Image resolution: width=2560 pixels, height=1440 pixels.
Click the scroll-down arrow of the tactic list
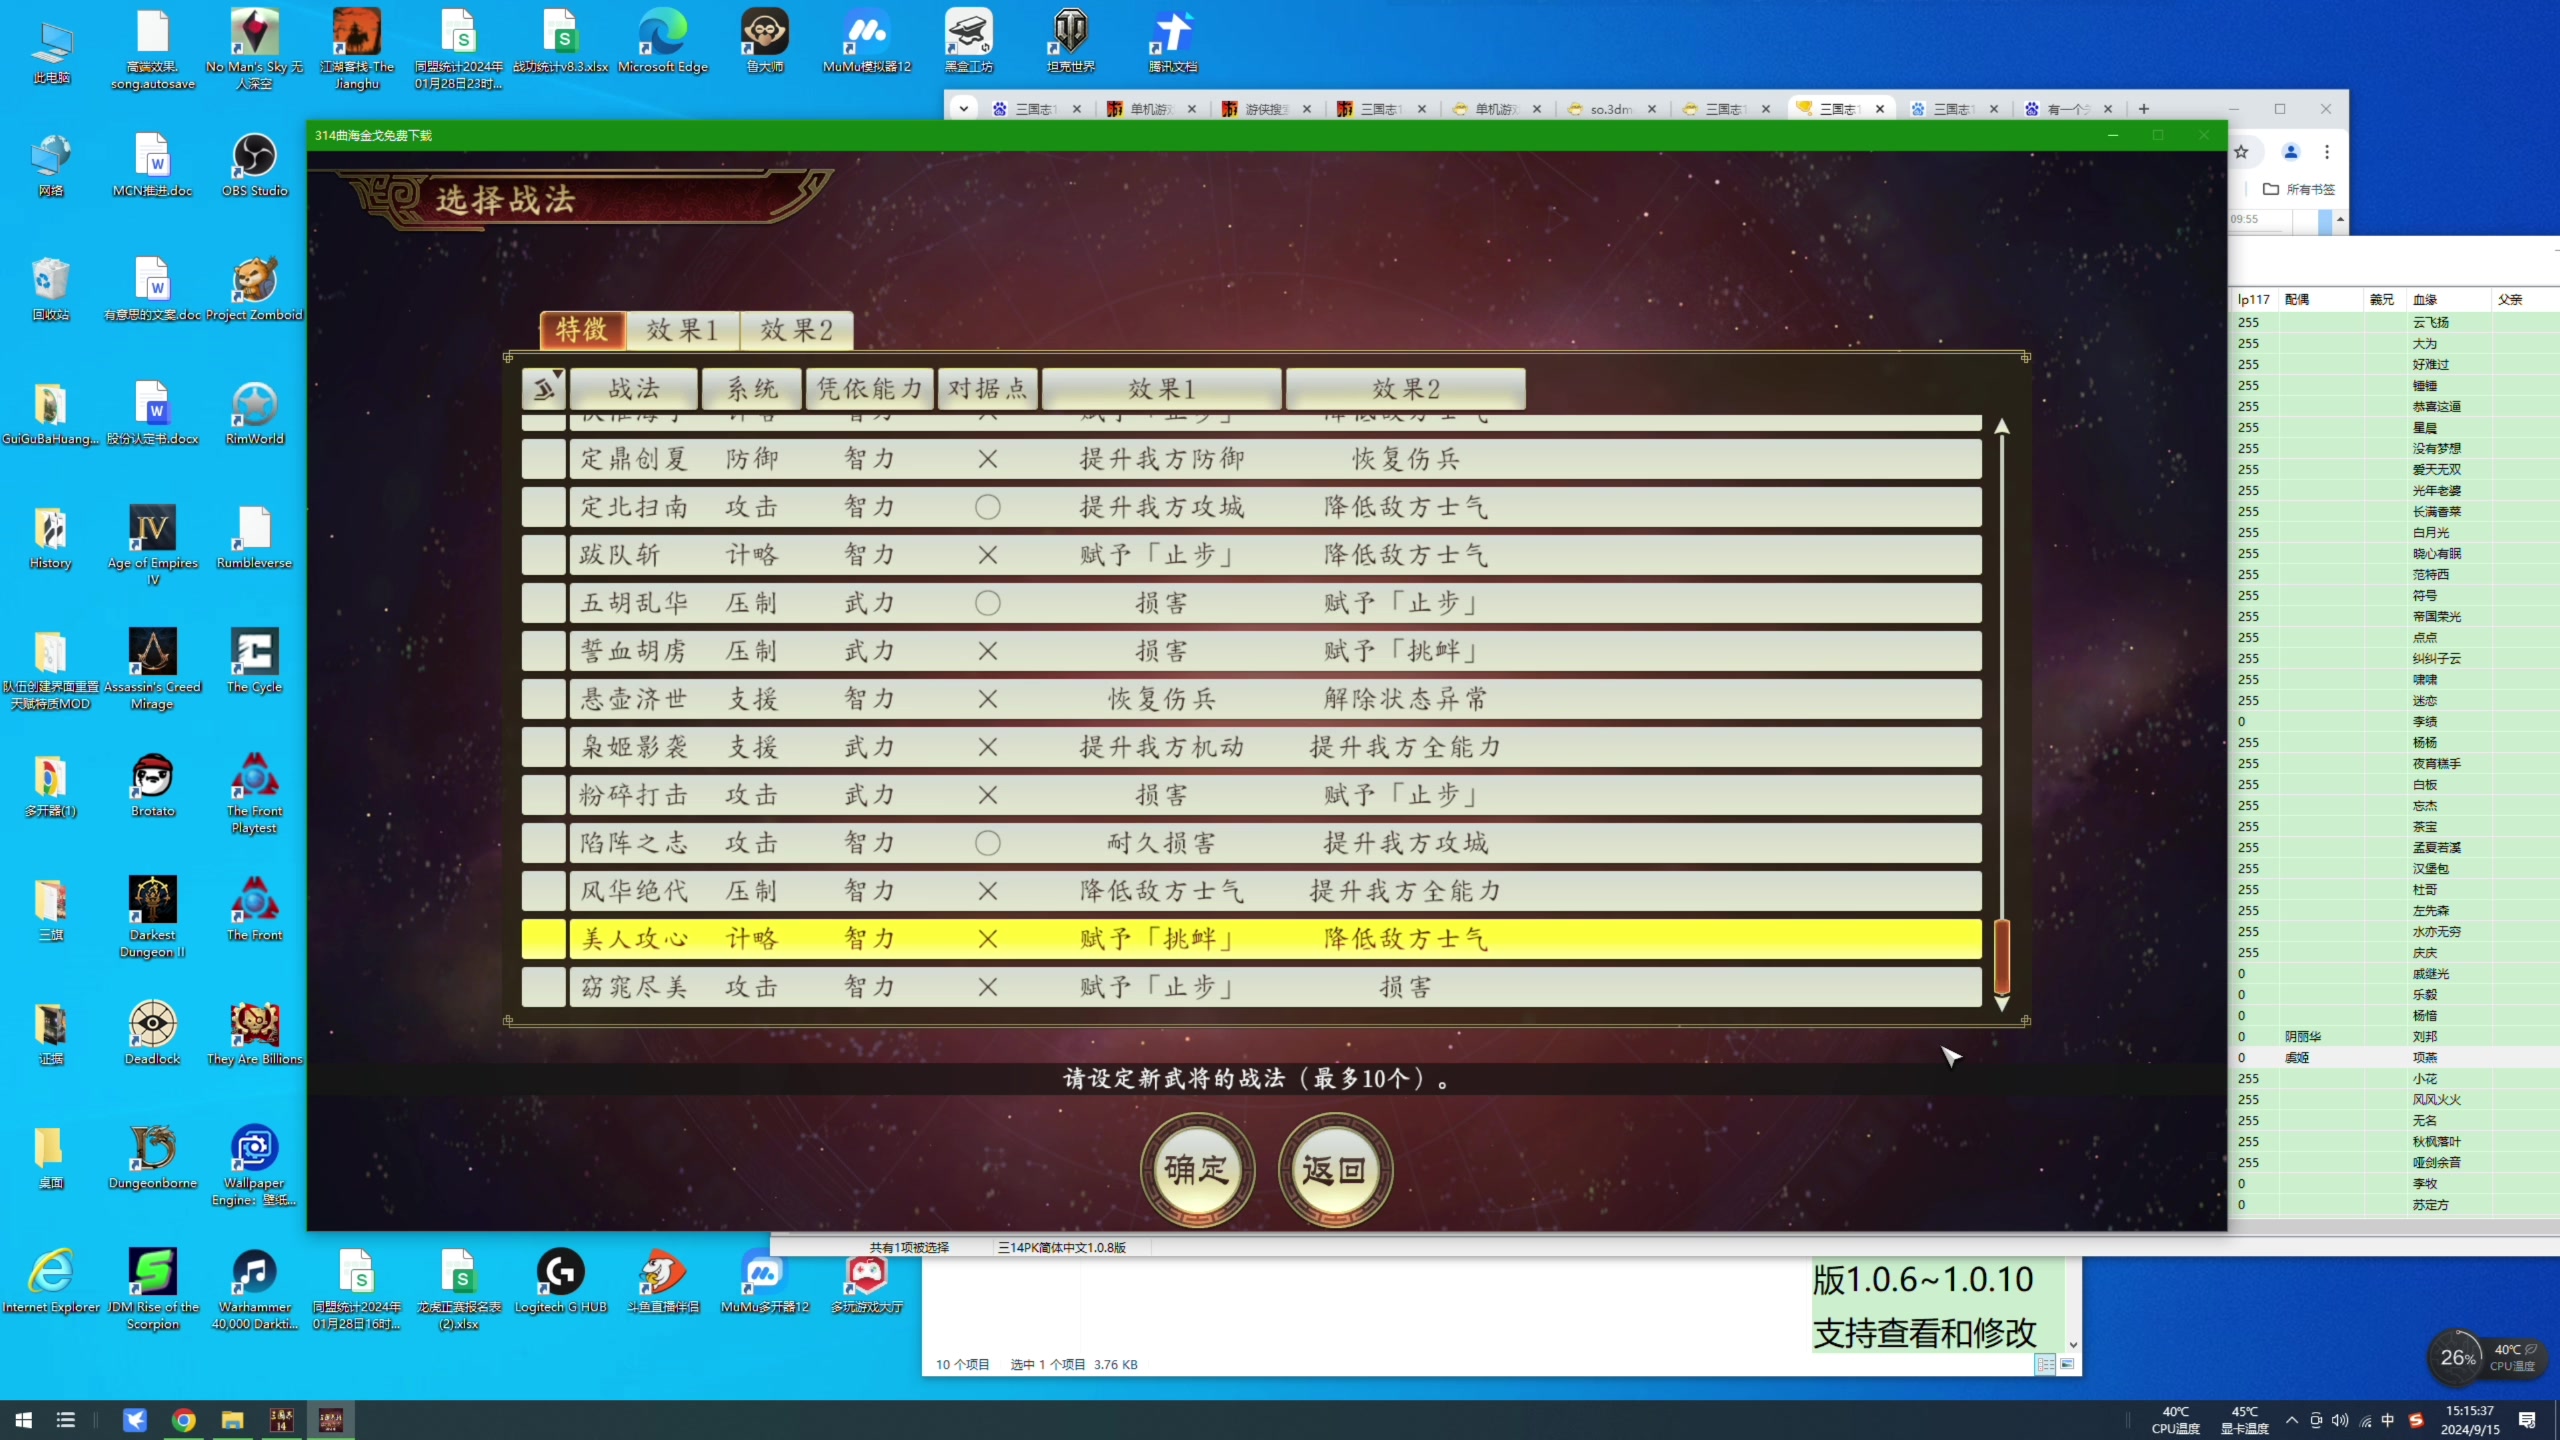pos(2002,1003)
